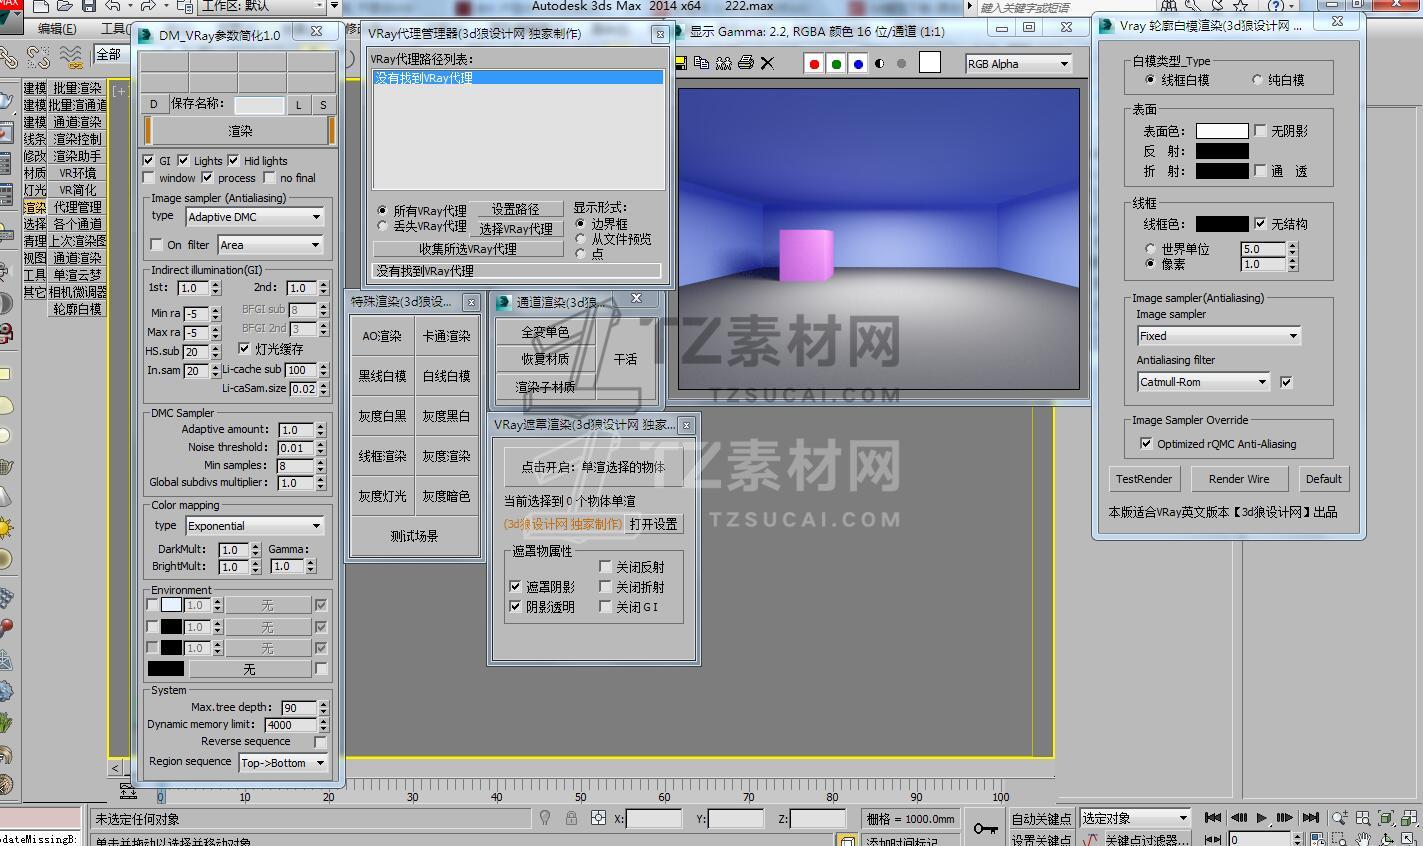
Task: Click the print image icon in frame buffer
Action: pyautogui.click(x=745, y=63)
